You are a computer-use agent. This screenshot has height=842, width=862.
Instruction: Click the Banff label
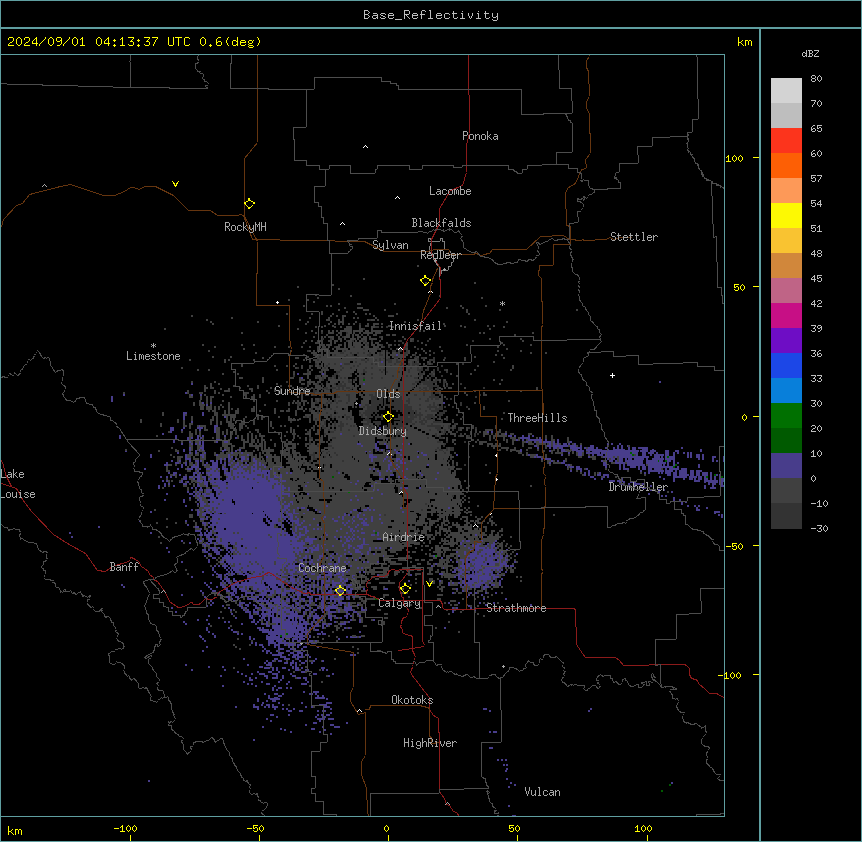coord(124,567)
